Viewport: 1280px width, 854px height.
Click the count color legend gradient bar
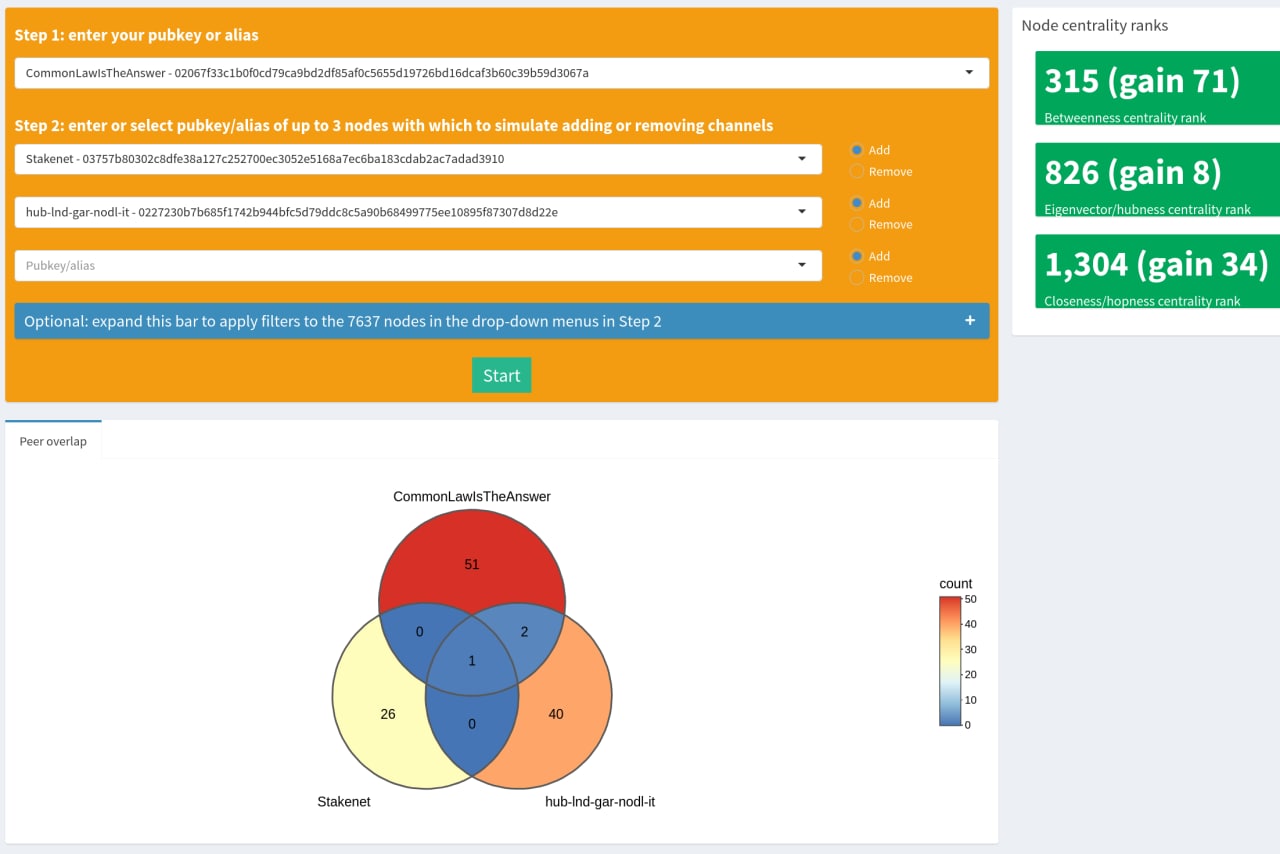coord(950,661)
